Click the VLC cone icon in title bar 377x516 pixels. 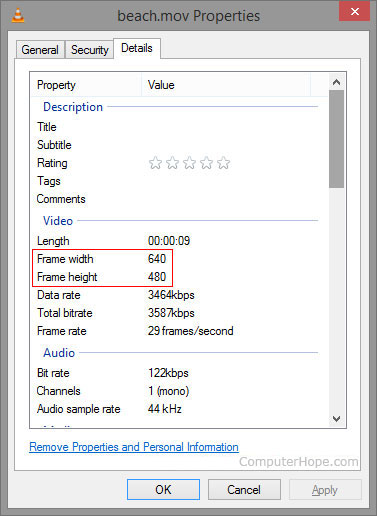18,15
